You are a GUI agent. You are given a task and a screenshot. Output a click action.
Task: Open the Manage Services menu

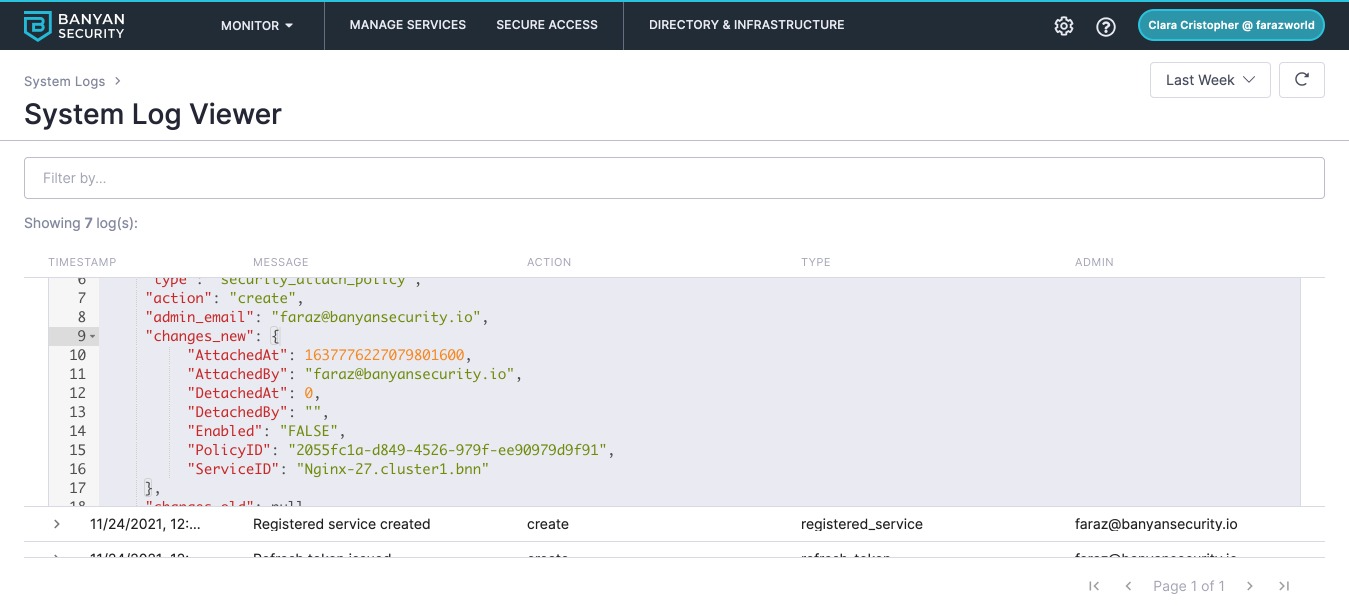pyautogui.click(x=408, y=25)
